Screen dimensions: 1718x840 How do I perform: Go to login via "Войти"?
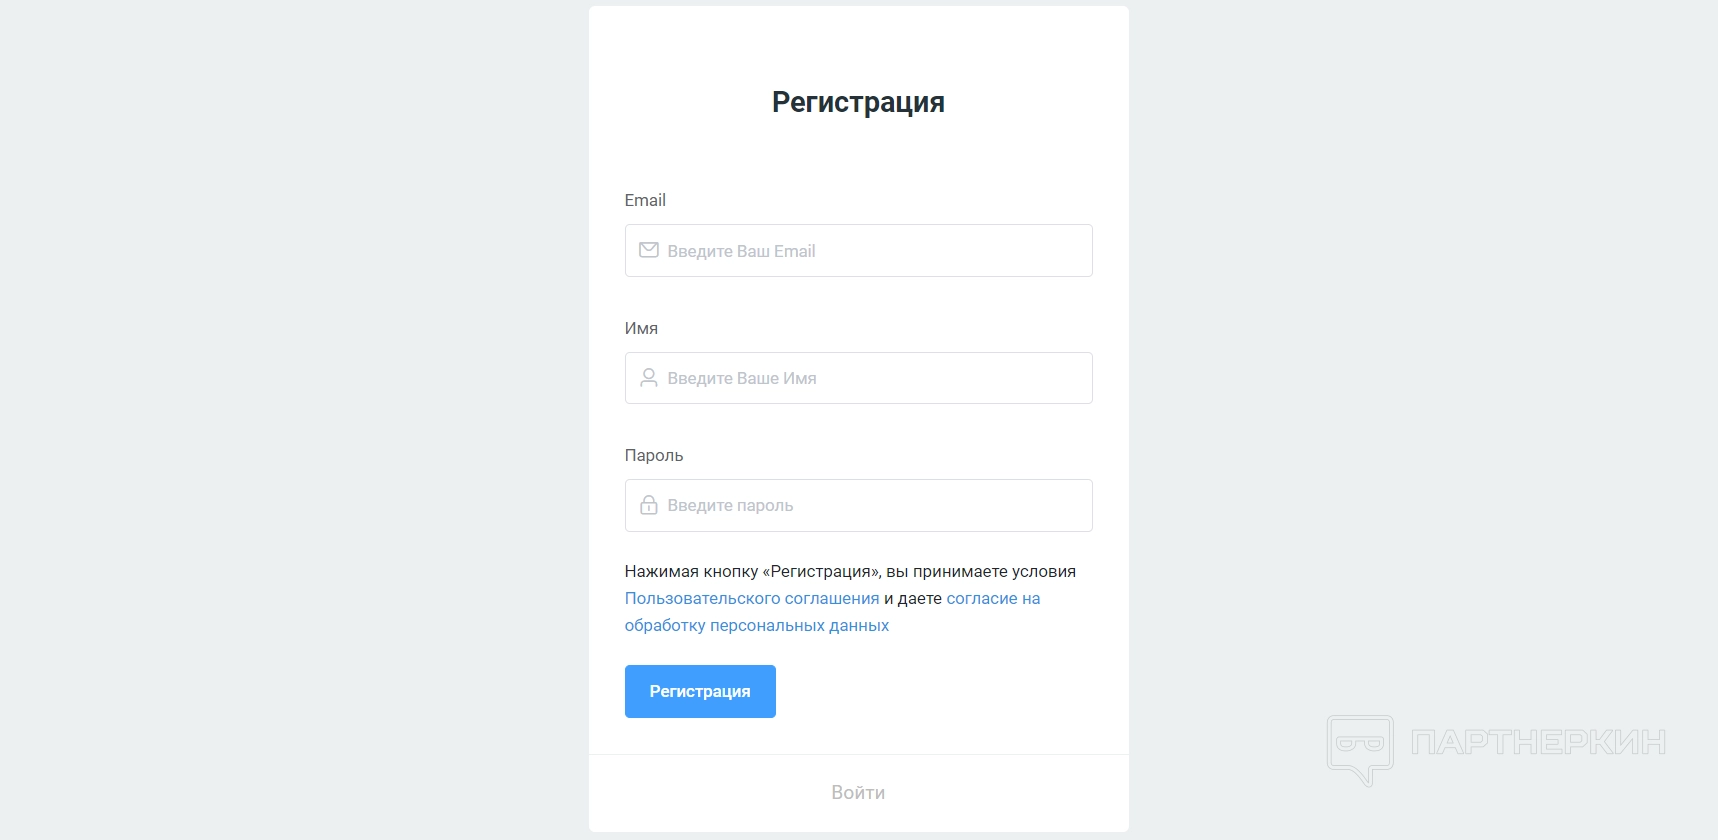point(858,792)
